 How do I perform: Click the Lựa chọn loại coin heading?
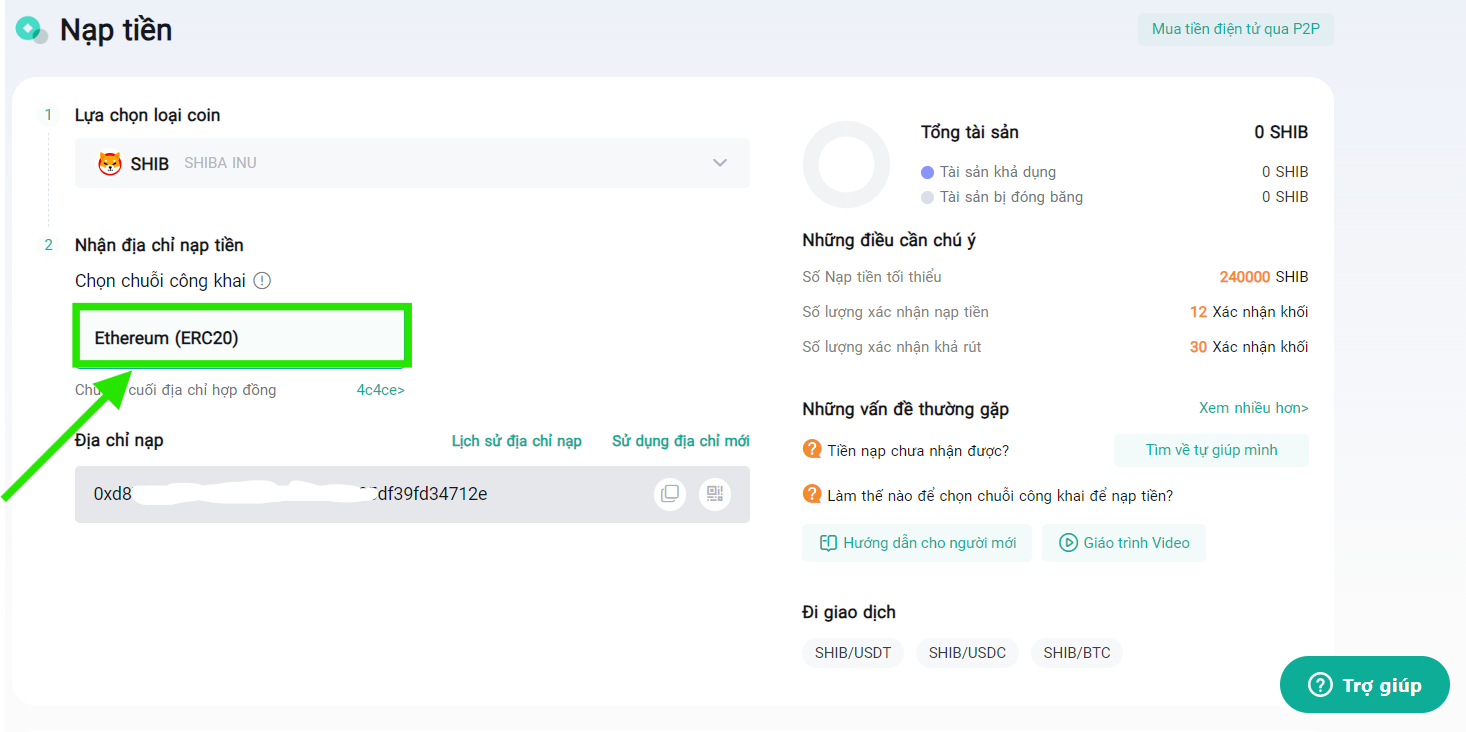click(147, 115)
